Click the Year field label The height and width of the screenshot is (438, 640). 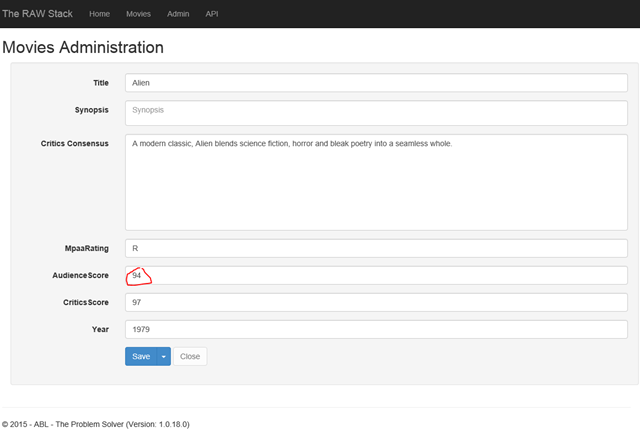click(100, 327)
